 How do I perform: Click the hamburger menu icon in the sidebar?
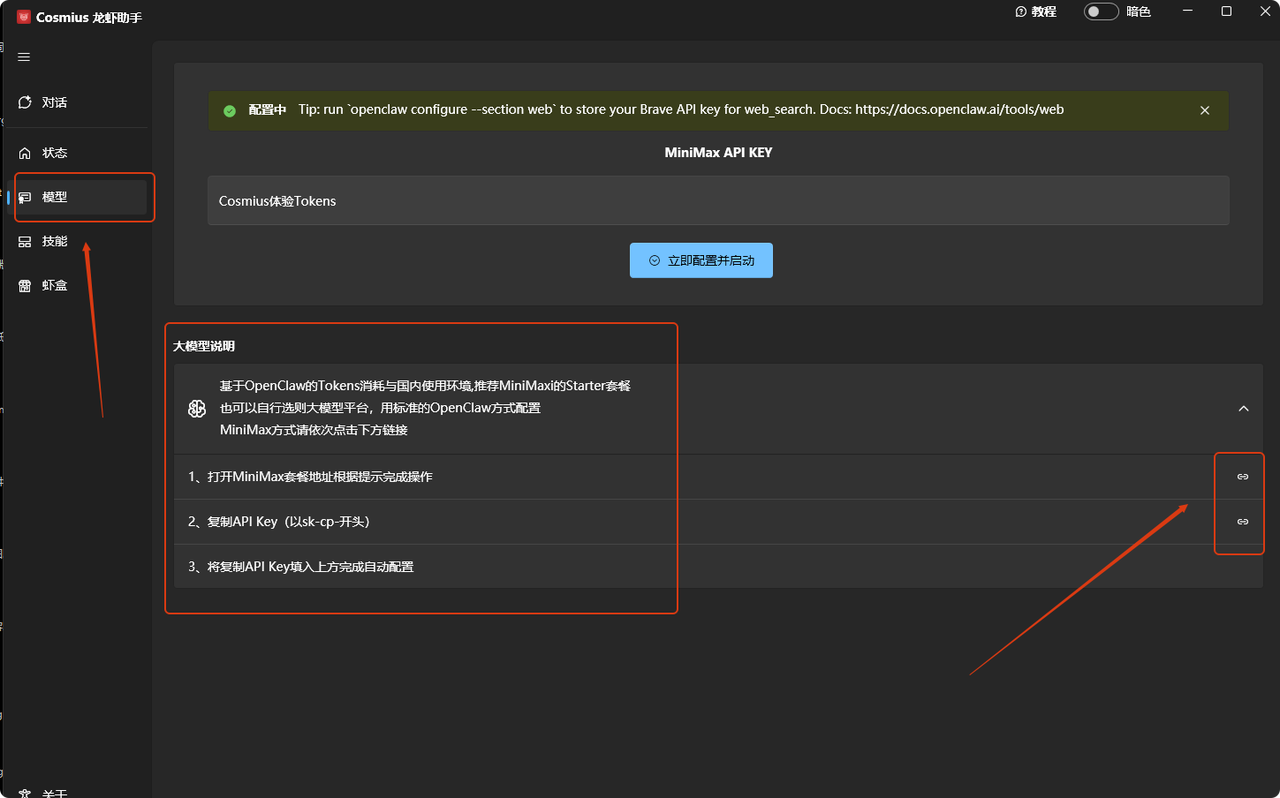24,57
